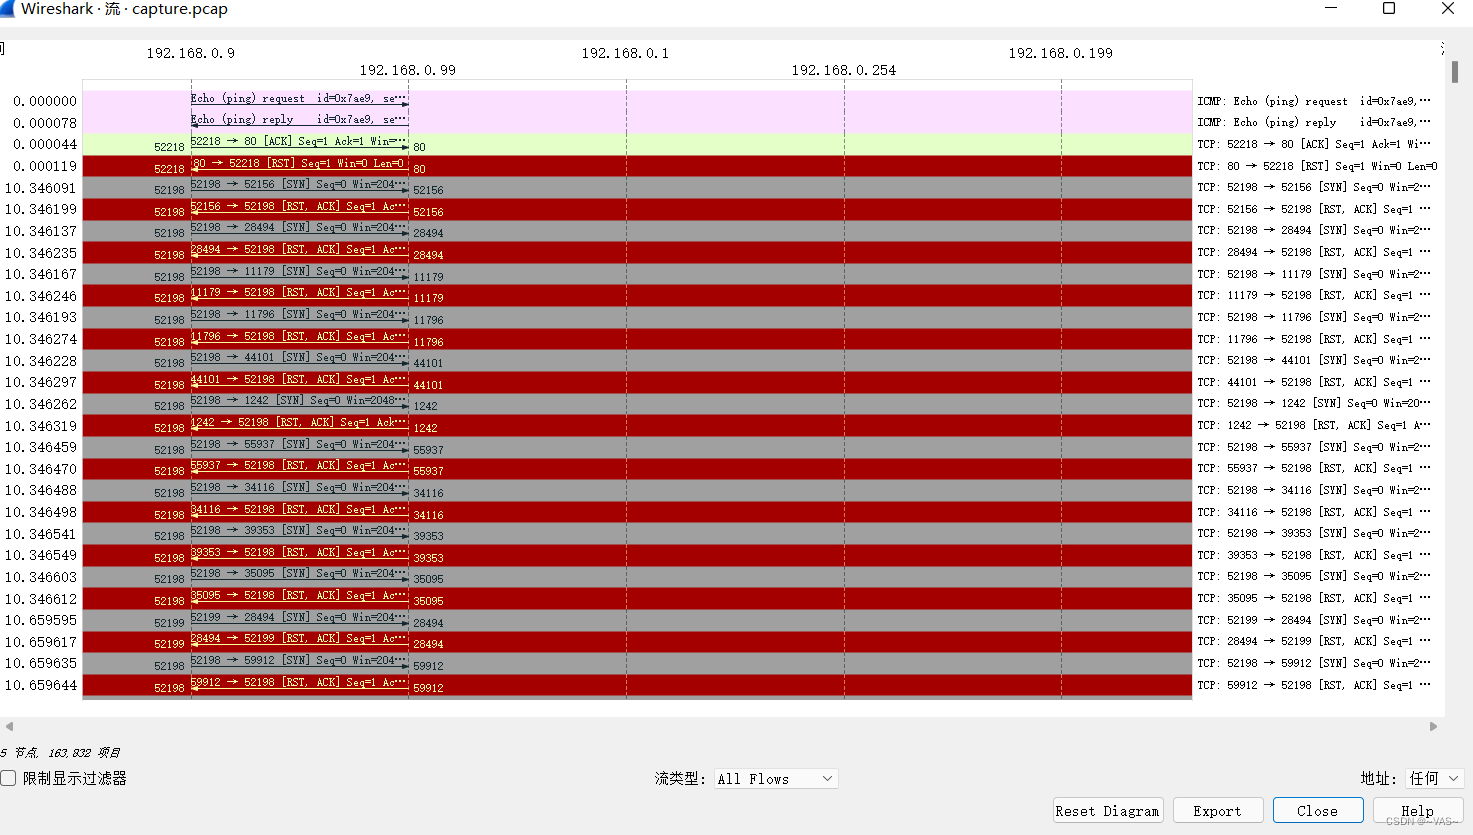Select the 52198 → 1242 SYN flow row
Image resolution: width=1473 pixels, height=835 pixels.
coord(637,405)
